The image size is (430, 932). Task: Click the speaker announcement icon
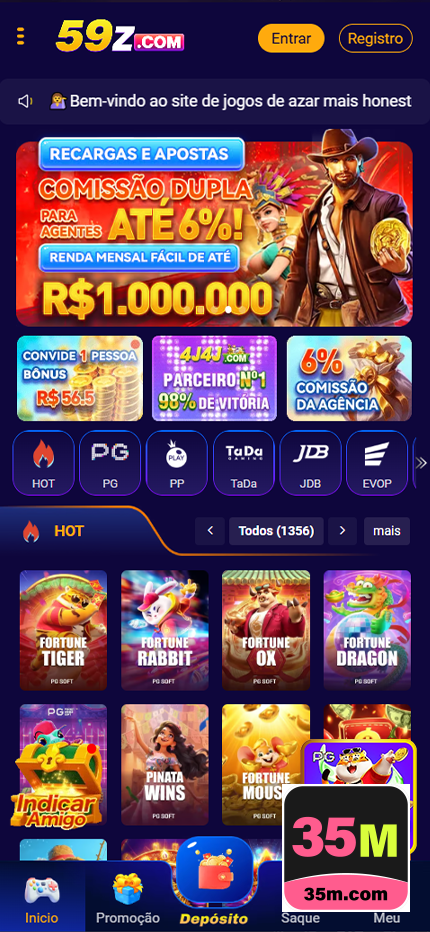point(25,102)
